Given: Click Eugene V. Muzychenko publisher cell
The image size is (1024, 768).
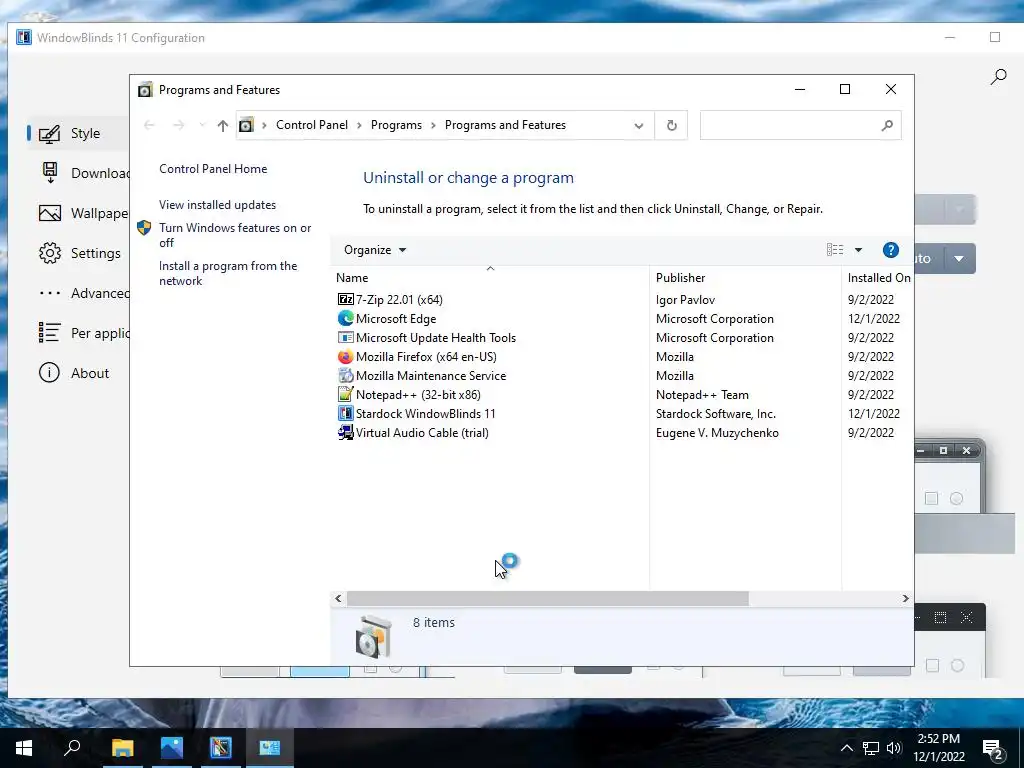Looking at the screenshot, I should (x=717, y=432).
